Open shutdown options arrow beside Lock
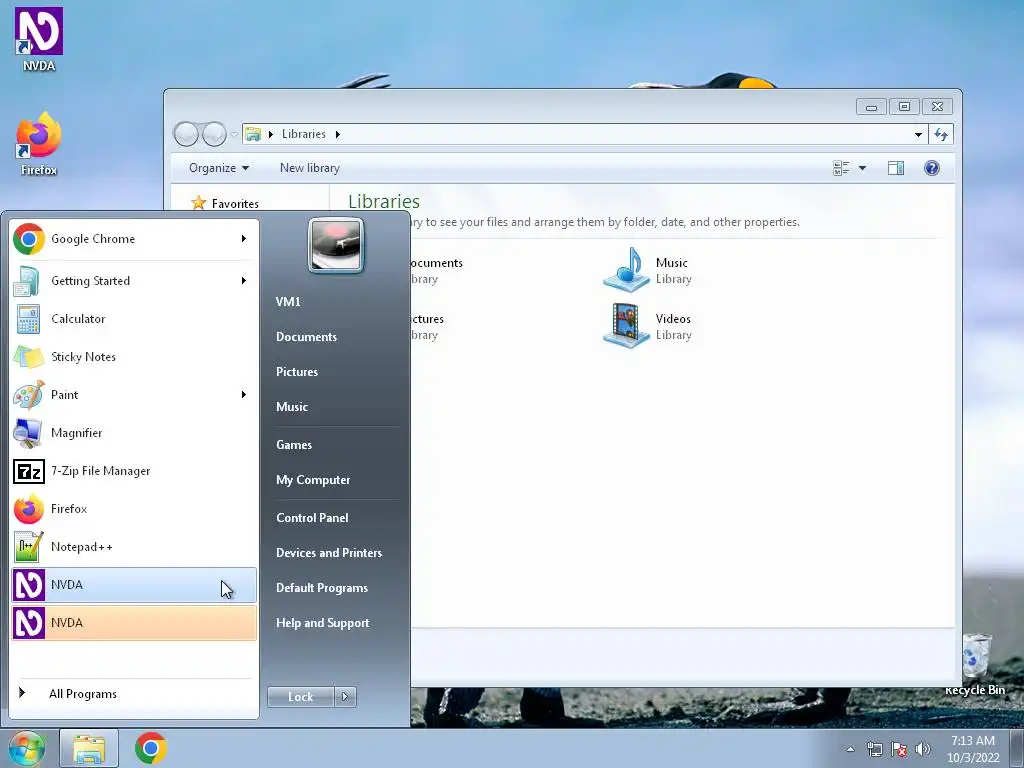The image size is (1024, 768). coord(345,697)
